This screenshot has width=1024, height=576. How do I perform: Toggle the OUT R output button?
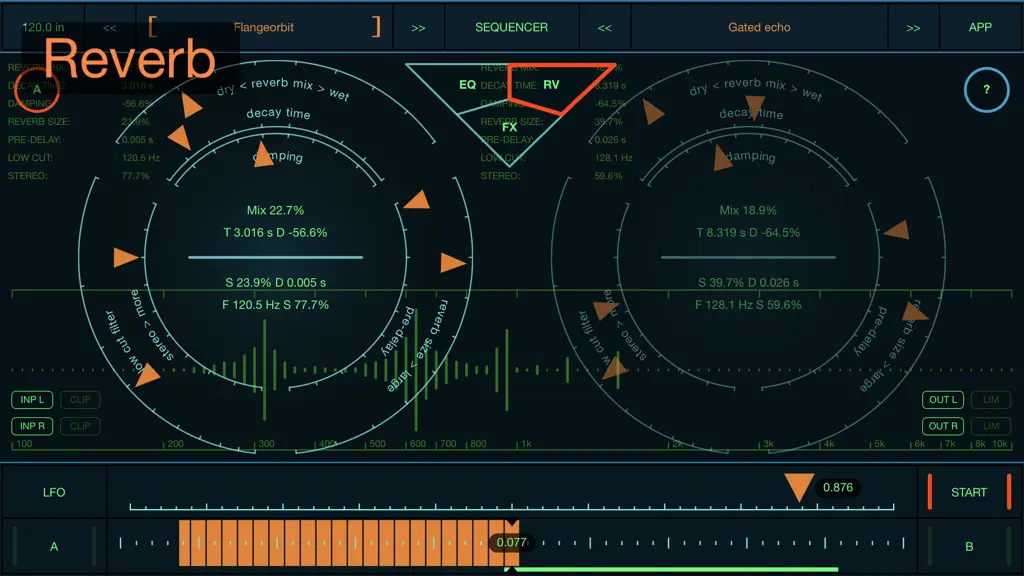pyautogui.click(x=942, y=426)
